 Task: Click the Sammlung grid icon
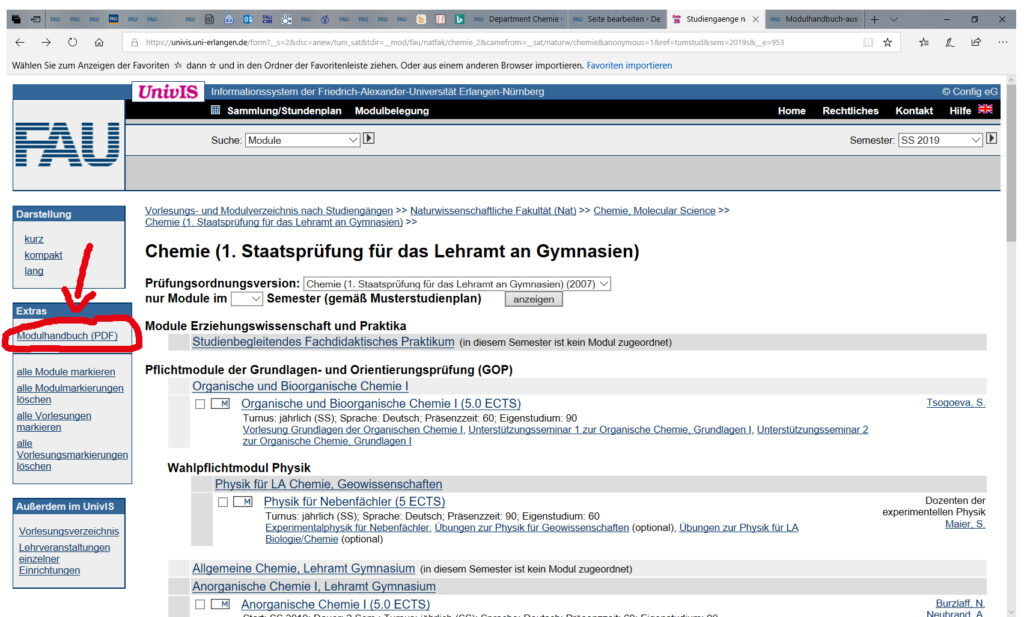216,110
